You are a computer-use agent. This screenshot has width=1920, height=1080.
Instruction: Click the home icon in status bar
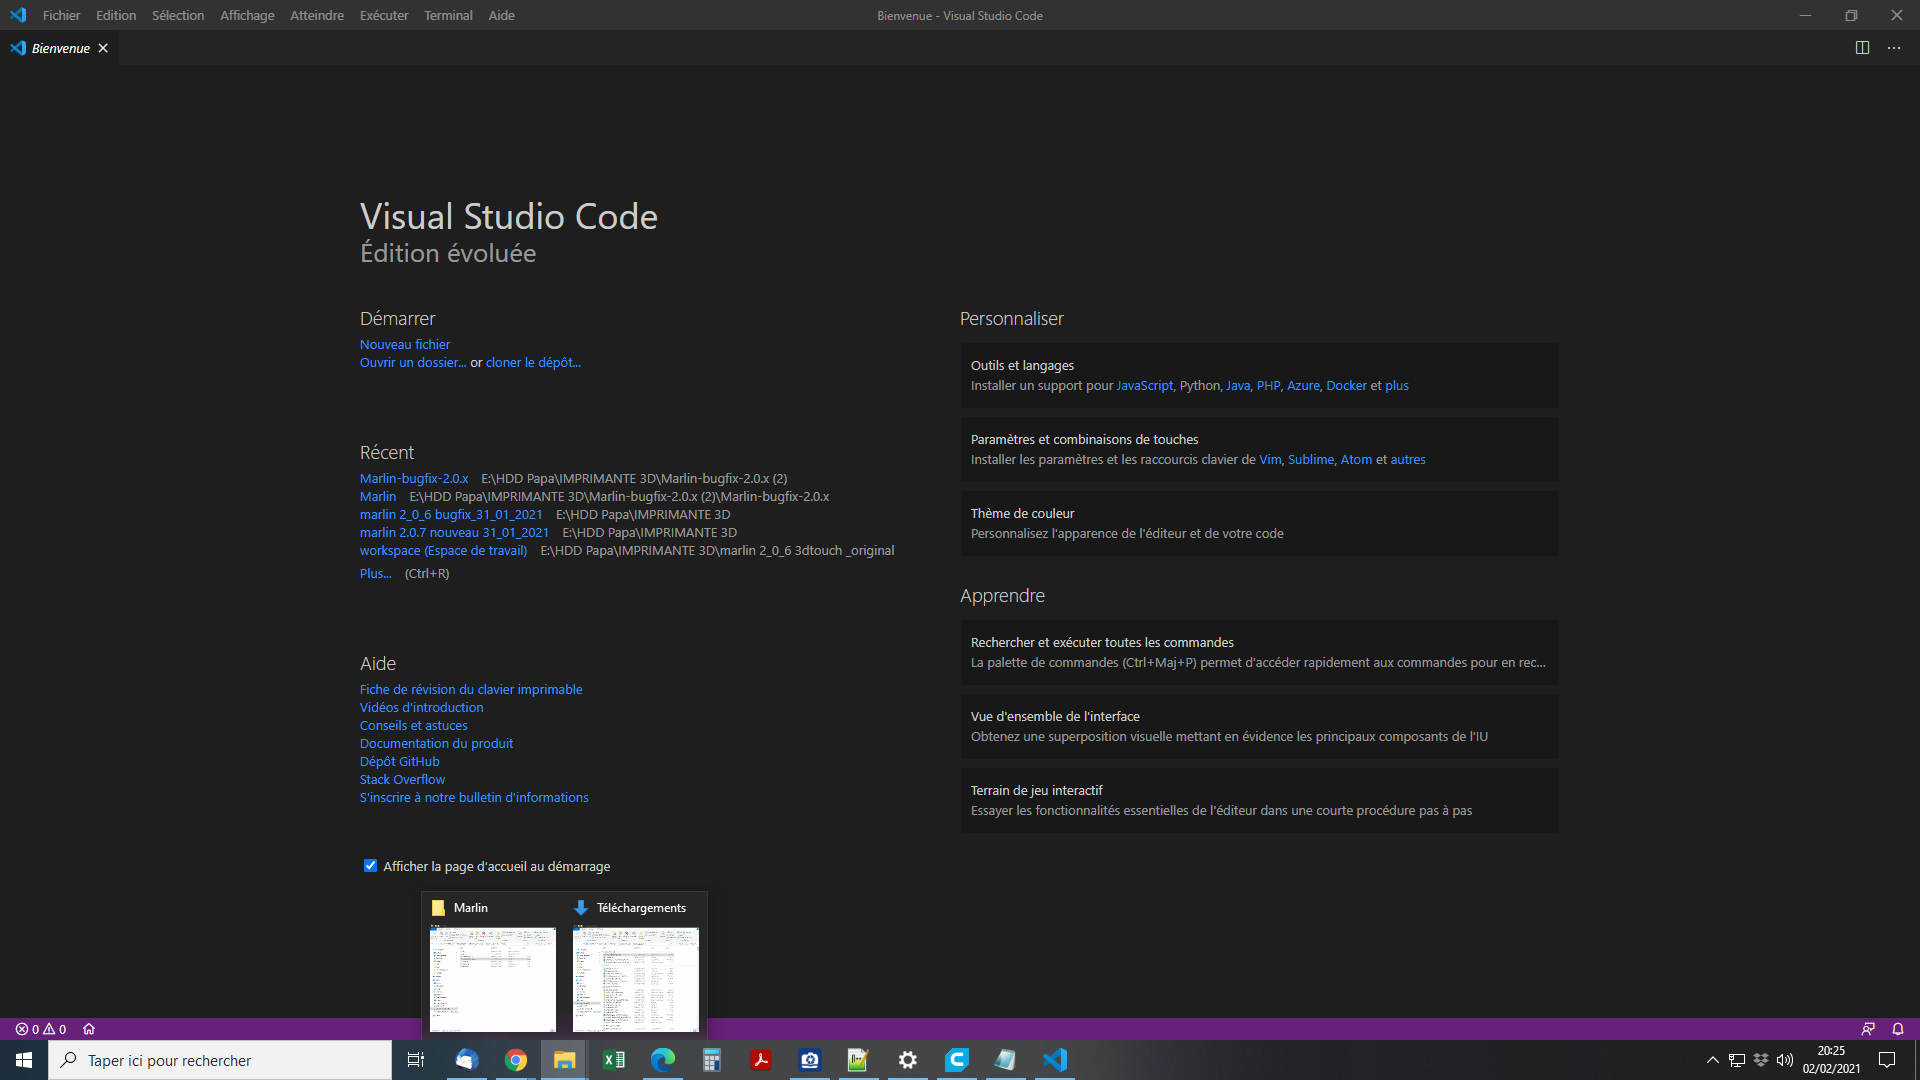pyautogui.click(x=89, y=1029)
